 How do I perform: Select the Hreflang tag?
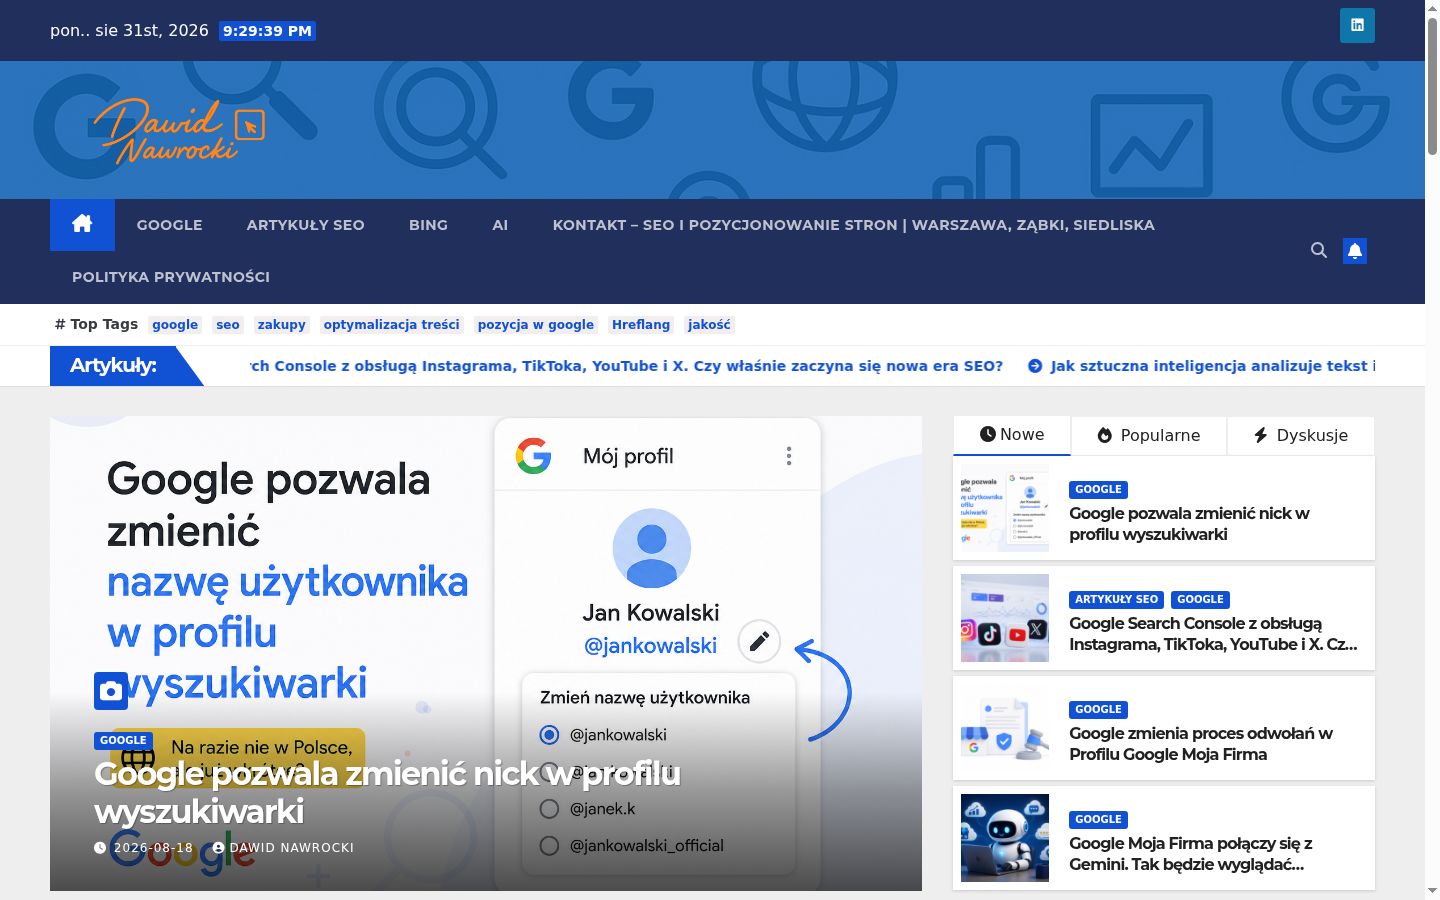[x=641, y=324]
